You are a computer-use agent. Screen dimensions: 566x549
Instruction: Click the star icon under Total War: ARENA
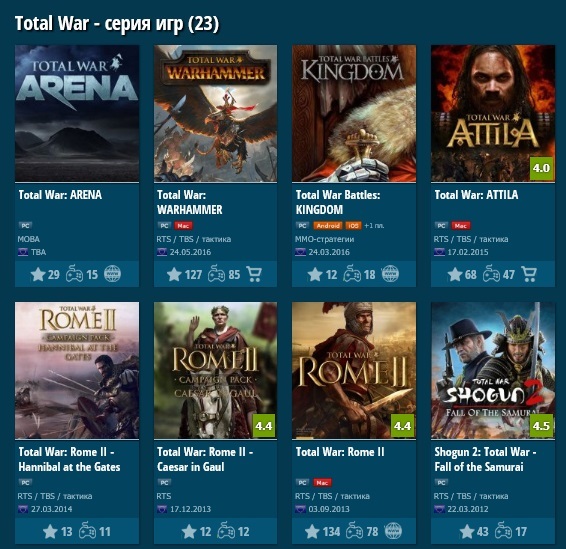[38, 274]
